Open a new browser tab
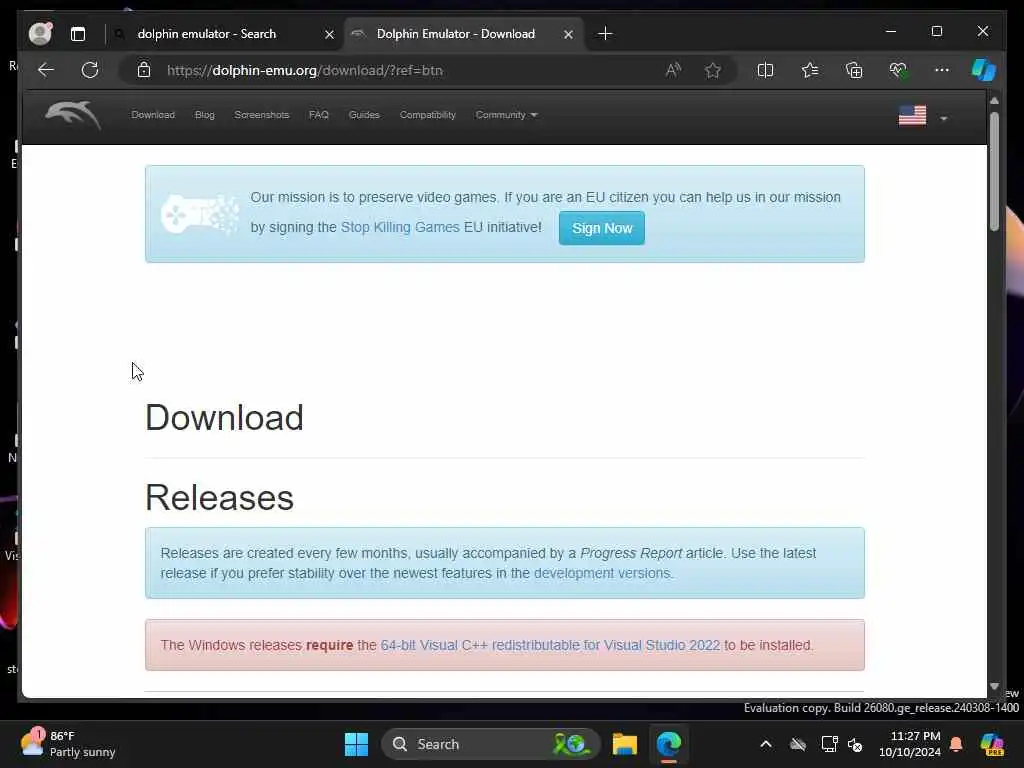 (605, 34)
